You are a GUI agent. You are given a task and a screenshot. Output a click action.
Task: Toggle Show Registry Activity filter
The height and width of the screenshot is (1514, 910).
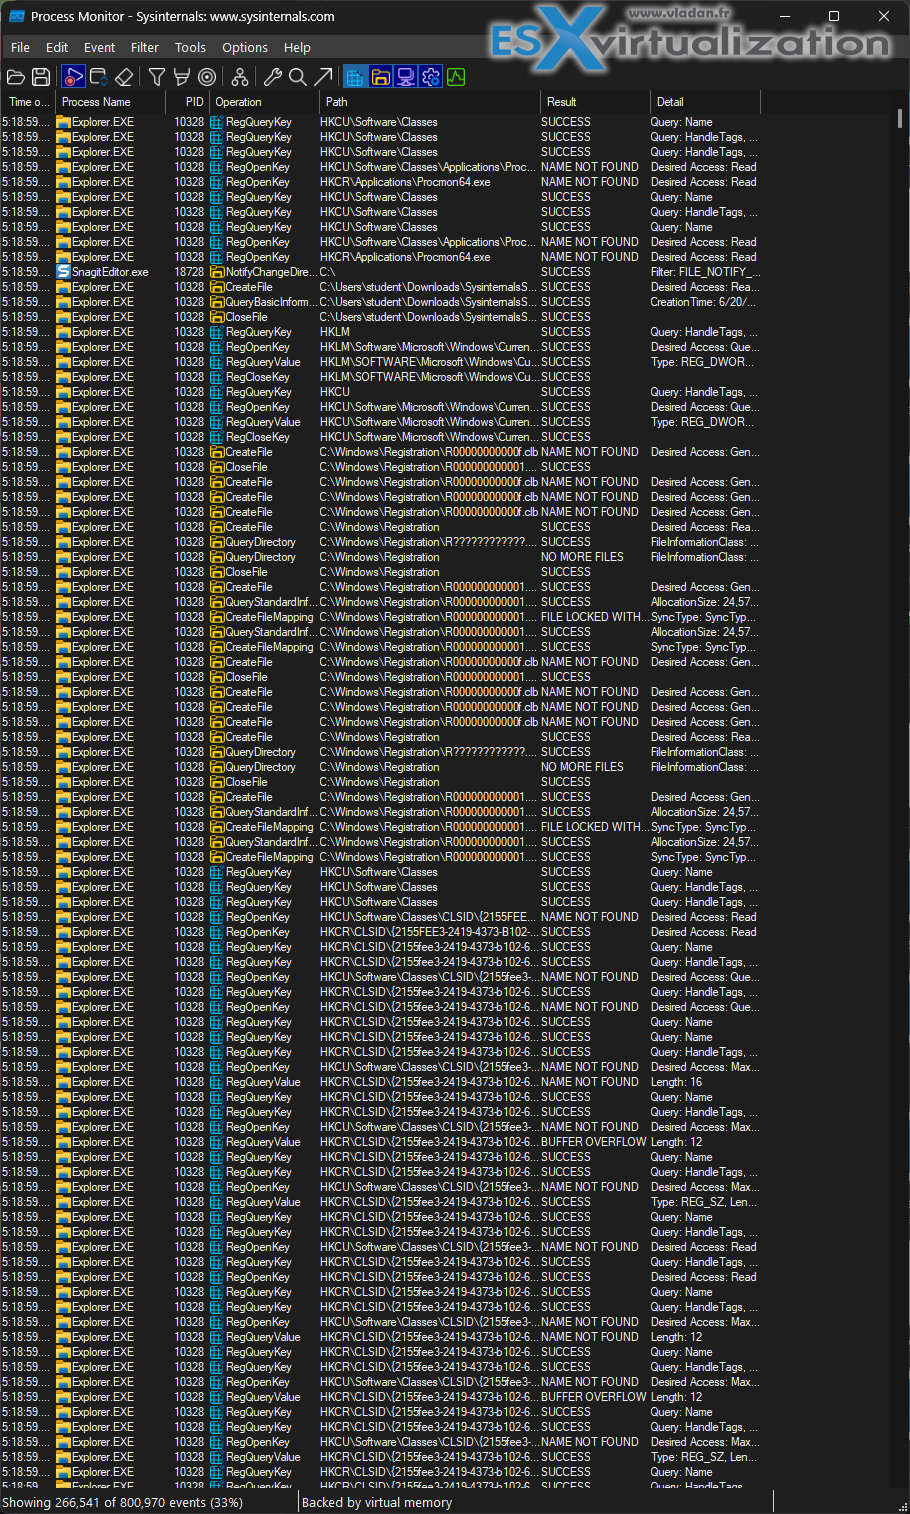pos(355,77)
